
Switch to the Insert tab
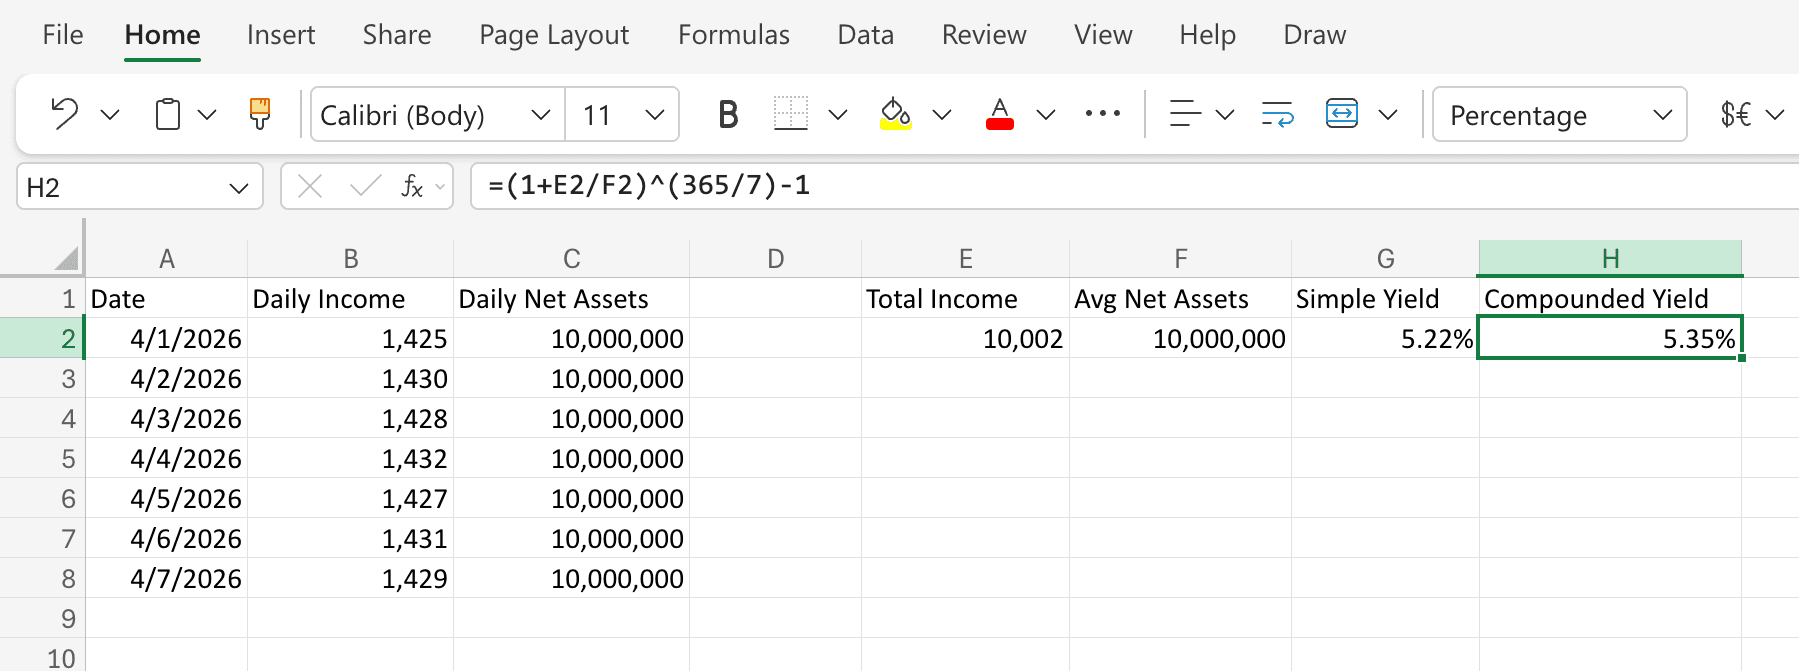coord(281,35)
